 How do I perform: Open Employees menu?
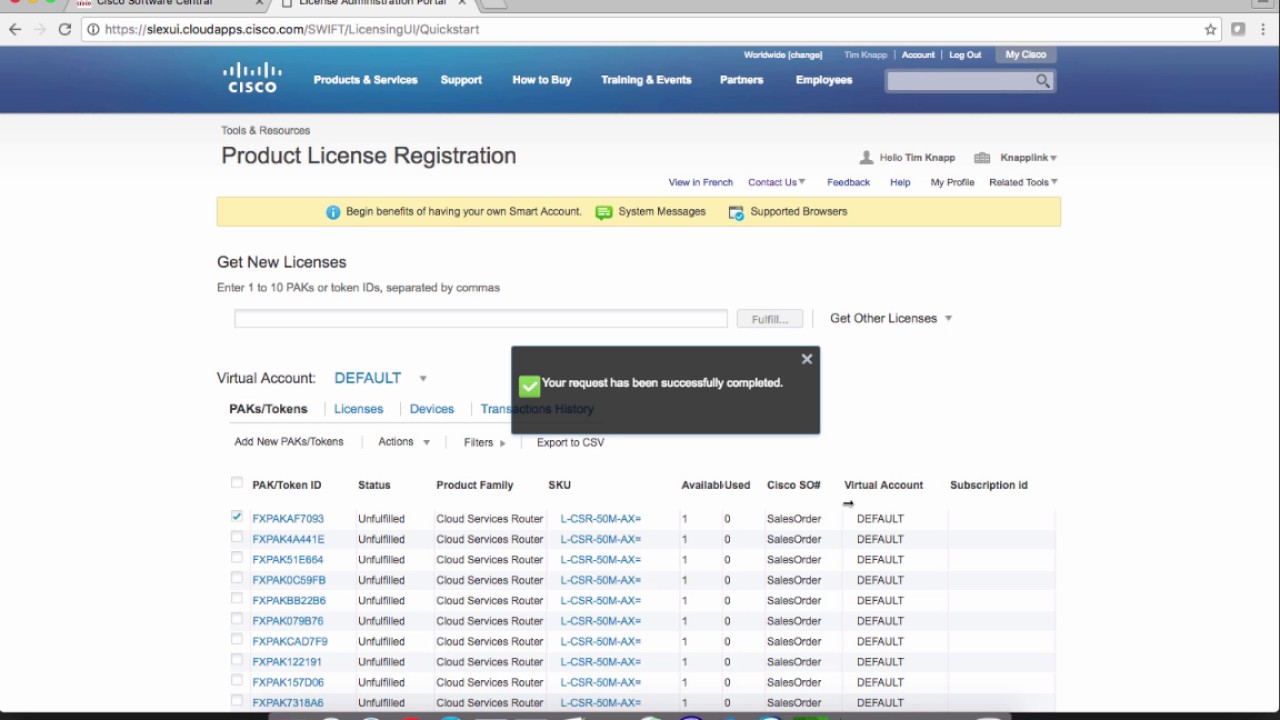point(824,80)
